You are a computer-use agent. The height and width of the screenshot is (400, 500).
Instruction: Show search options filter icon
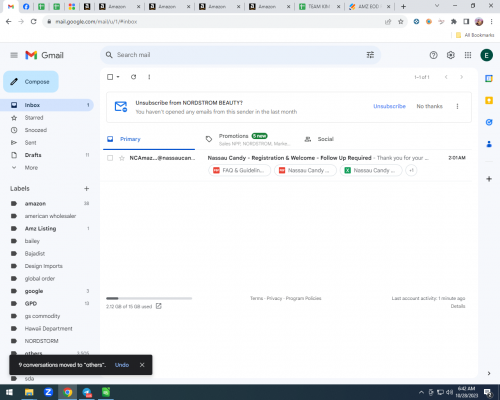[x=370, y=55]
